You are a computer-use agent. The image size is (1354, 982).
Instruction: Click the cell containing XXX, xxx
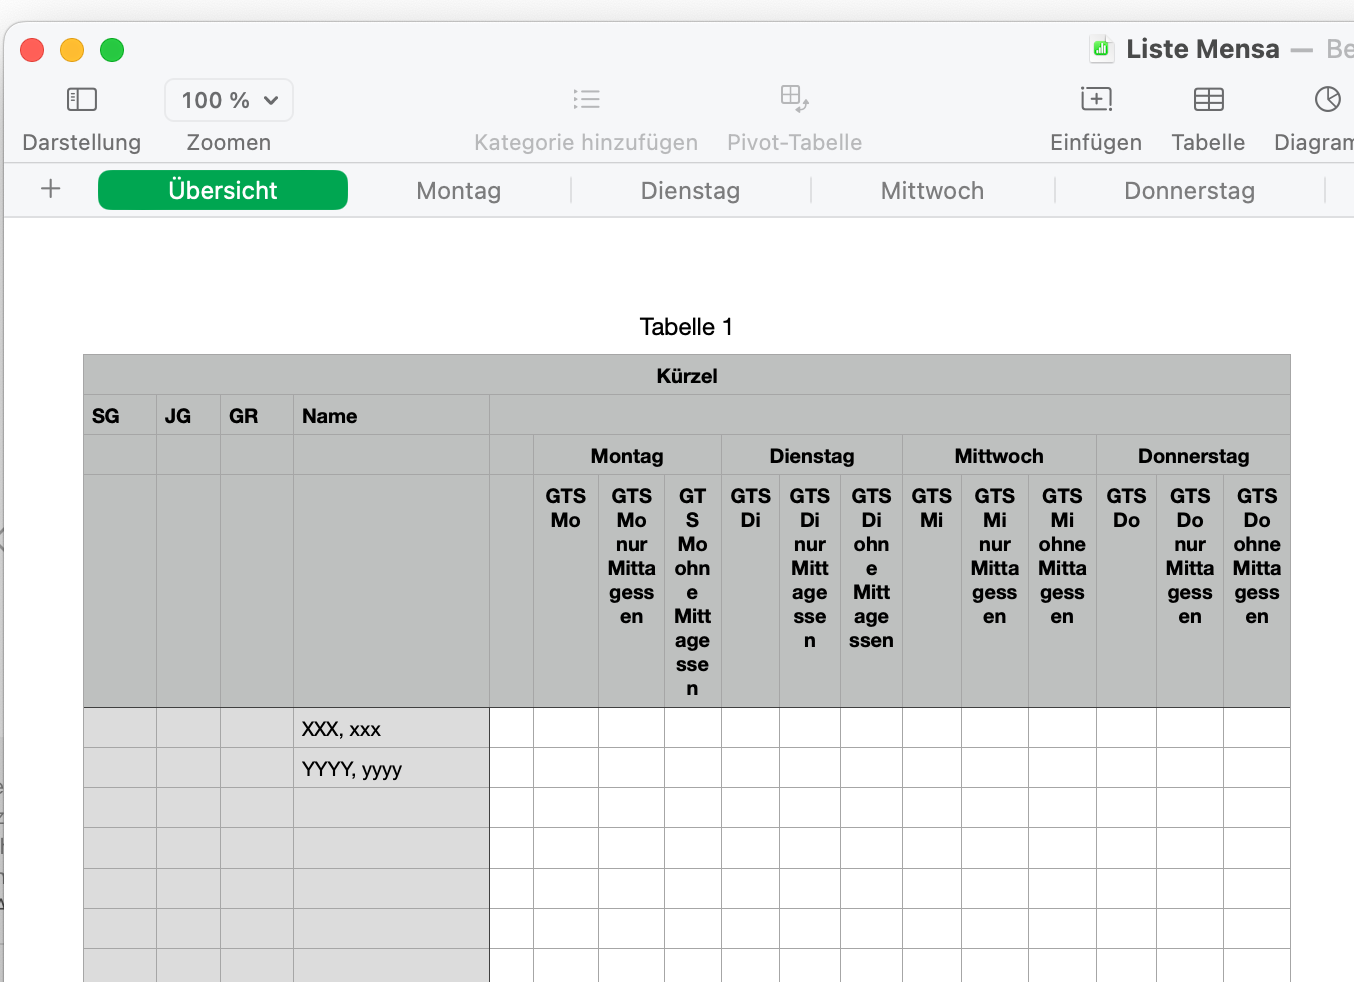tap(390, 729)
